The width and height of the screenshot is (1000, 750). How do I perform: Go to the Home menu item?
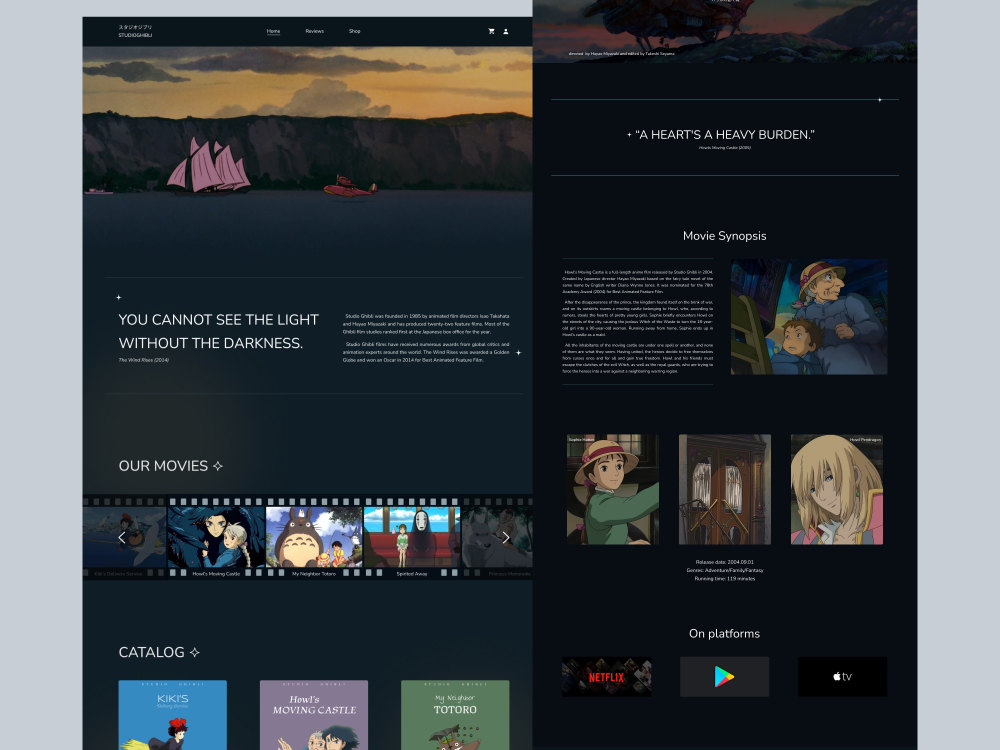coord(274,31)
